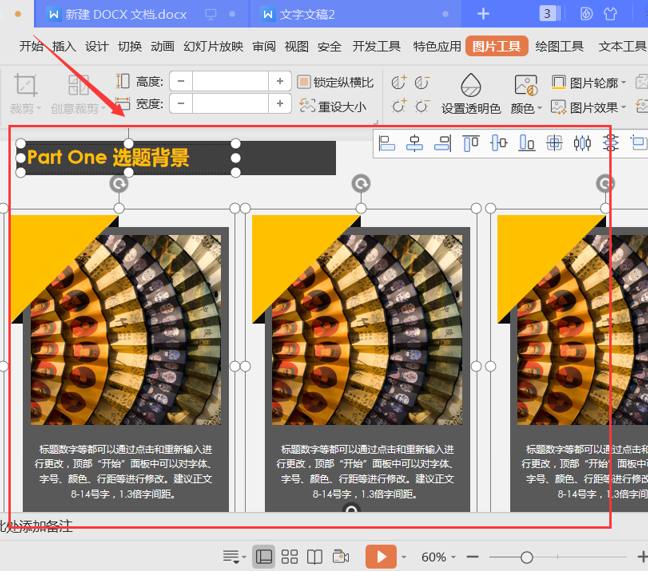
Task: Open the notes toggle icon in status bar
Action: click(232, 557)
